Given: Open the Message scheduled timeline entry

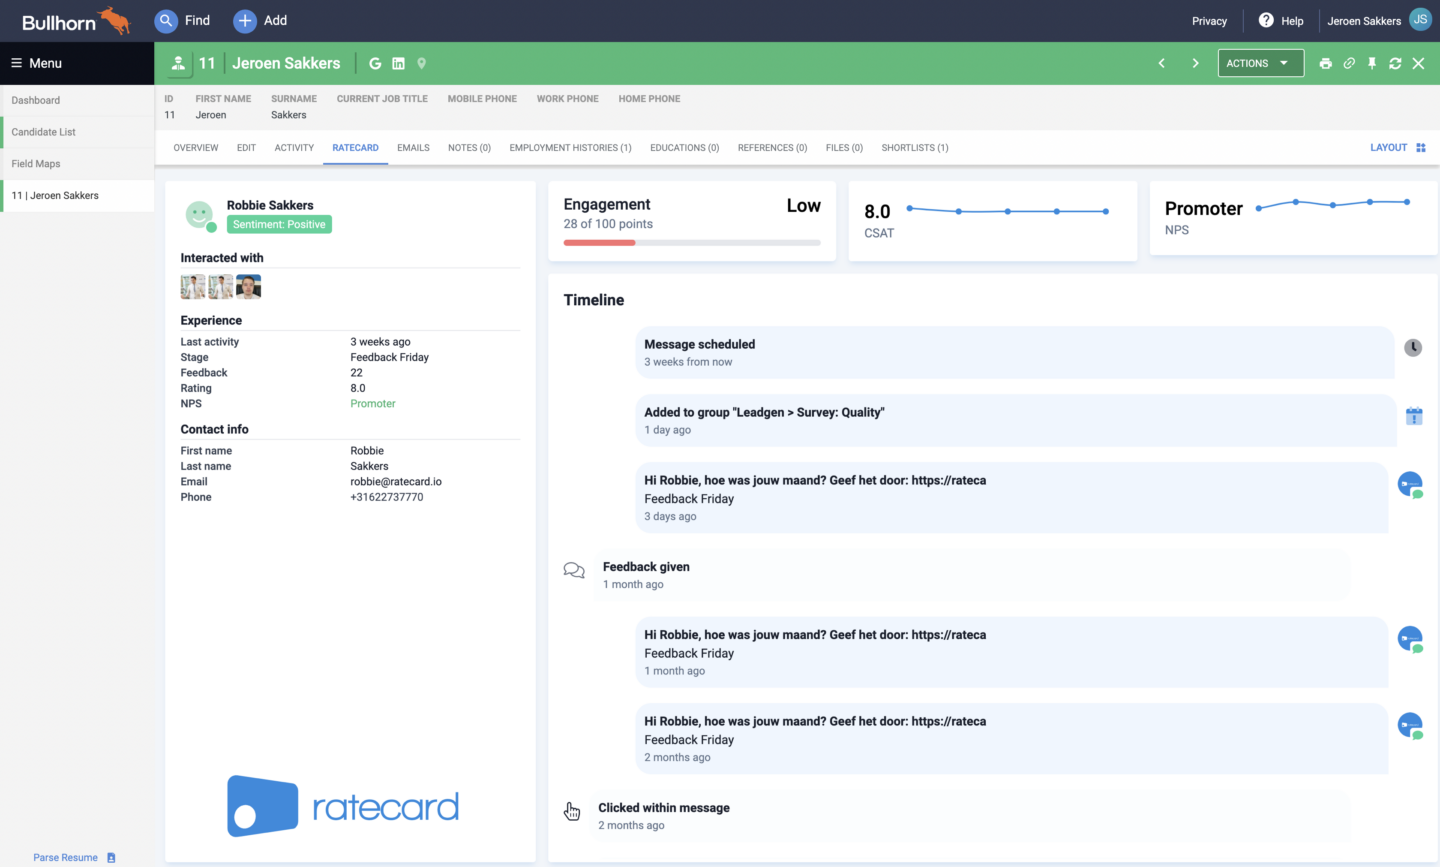Looking at the screenshot, I should point(1014,352).
